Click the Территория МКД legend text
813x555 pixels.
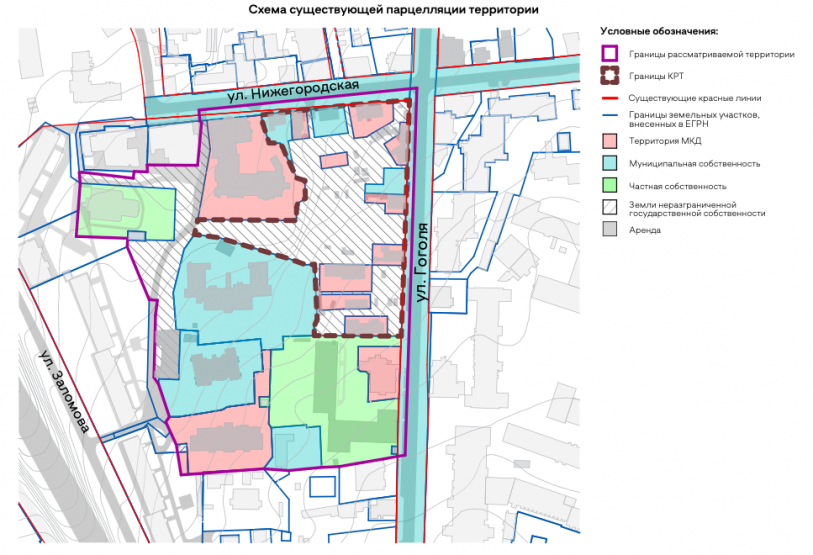click(665, 141)
